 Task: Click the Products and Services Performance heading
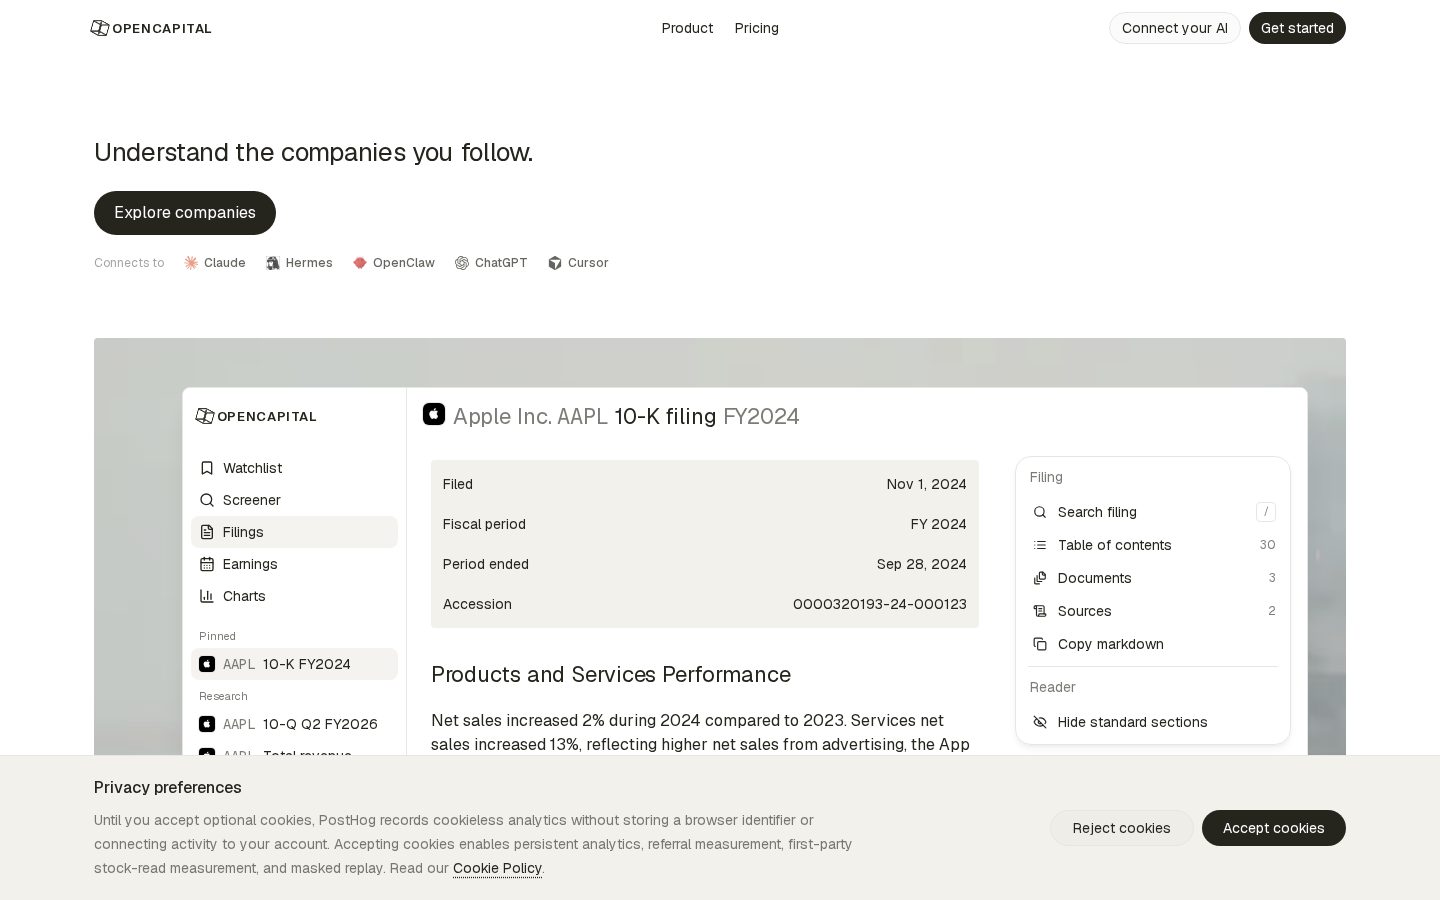point(611,674)
